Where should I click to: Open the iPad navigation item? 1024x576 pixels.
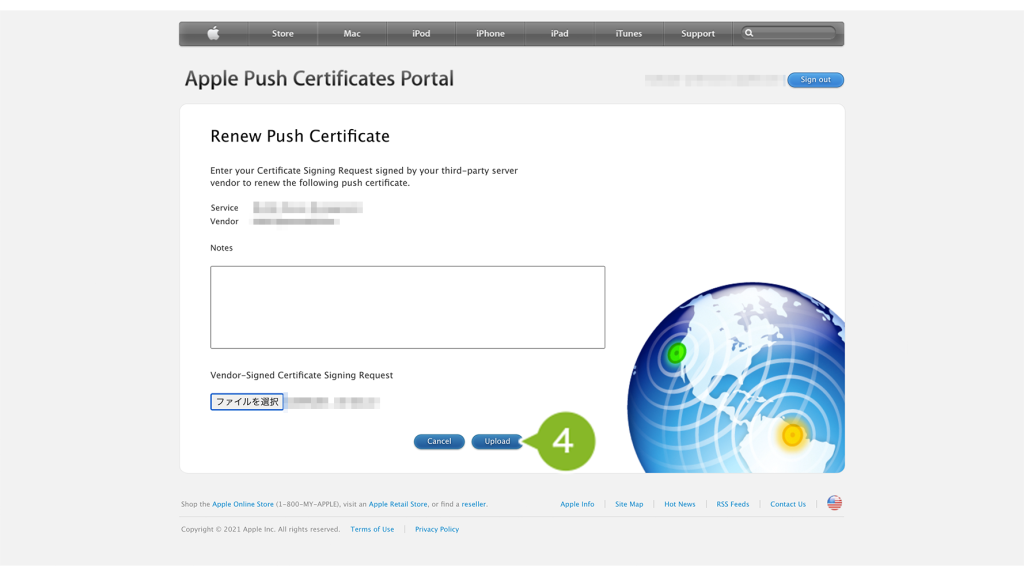point(559,33)
